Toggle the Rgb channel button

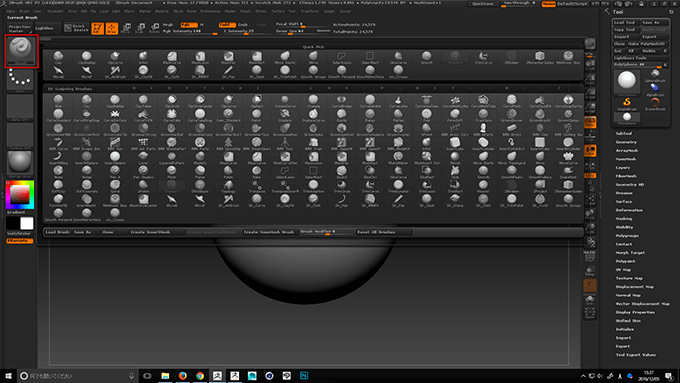click(x=189, y=25)
